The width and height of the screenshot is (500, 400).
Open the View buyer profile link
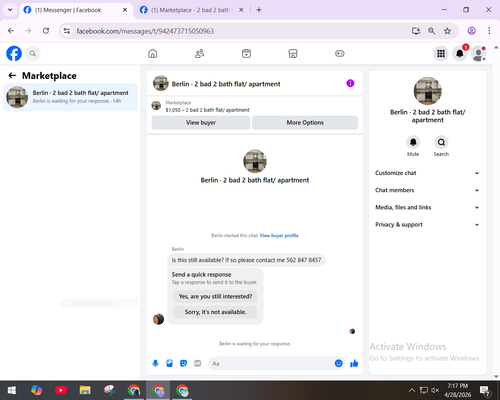279,235
